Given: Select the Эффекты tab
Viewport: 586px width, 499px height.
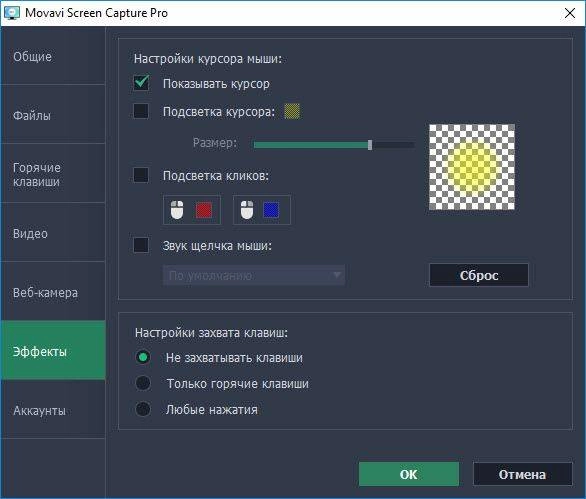Looking at the screenshot, I should click(x=53, y=350).
